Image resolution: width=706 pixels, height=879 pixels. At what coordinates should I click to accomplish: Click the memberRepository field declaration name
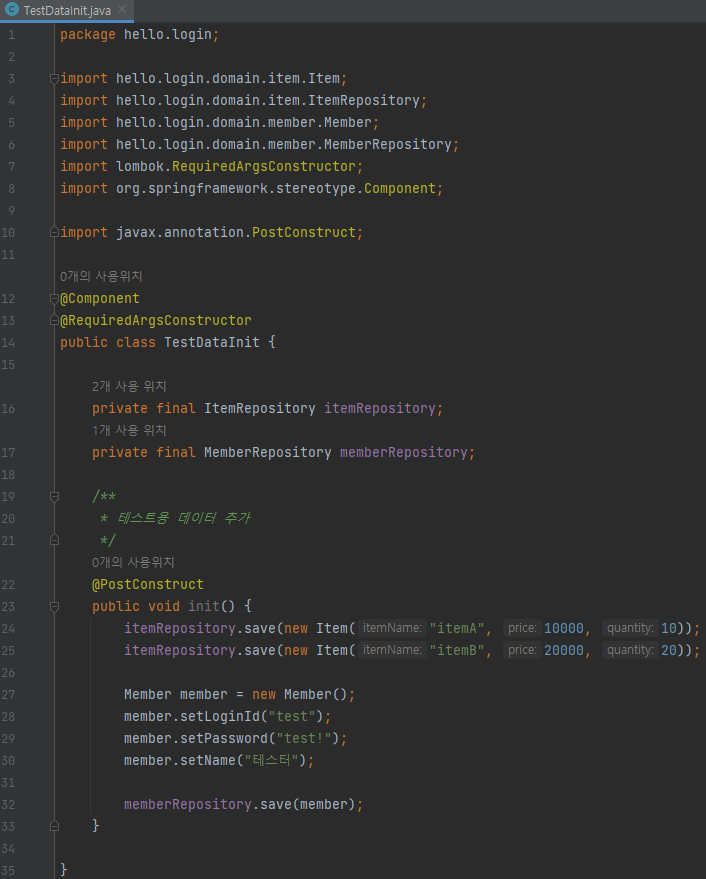click(404, 452)
